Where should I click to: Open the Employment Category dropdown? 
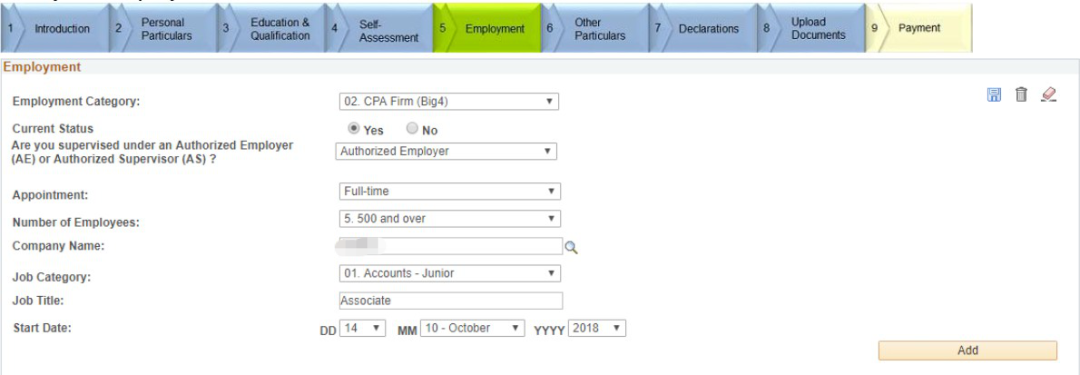click(x=448, y=101)
